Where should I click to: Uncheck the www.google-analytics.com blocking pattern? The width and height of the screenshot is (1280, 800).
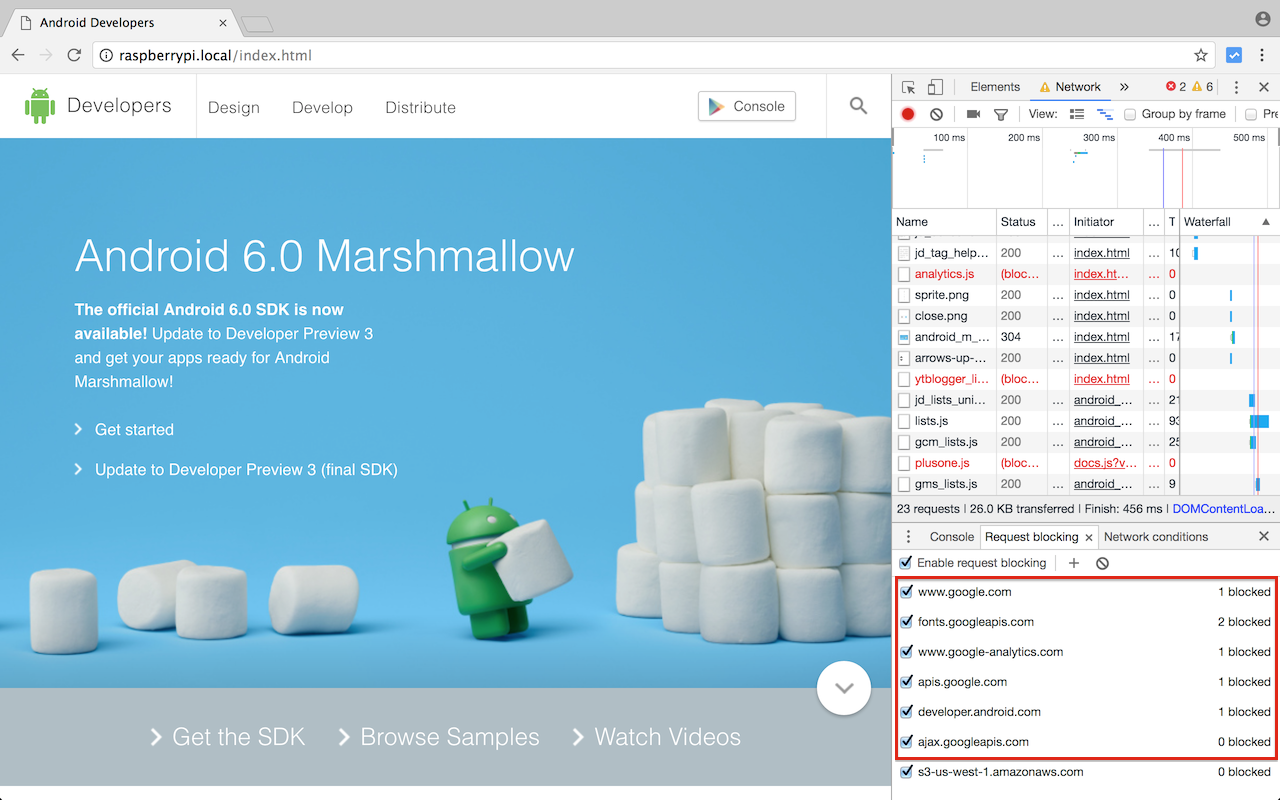907,652
